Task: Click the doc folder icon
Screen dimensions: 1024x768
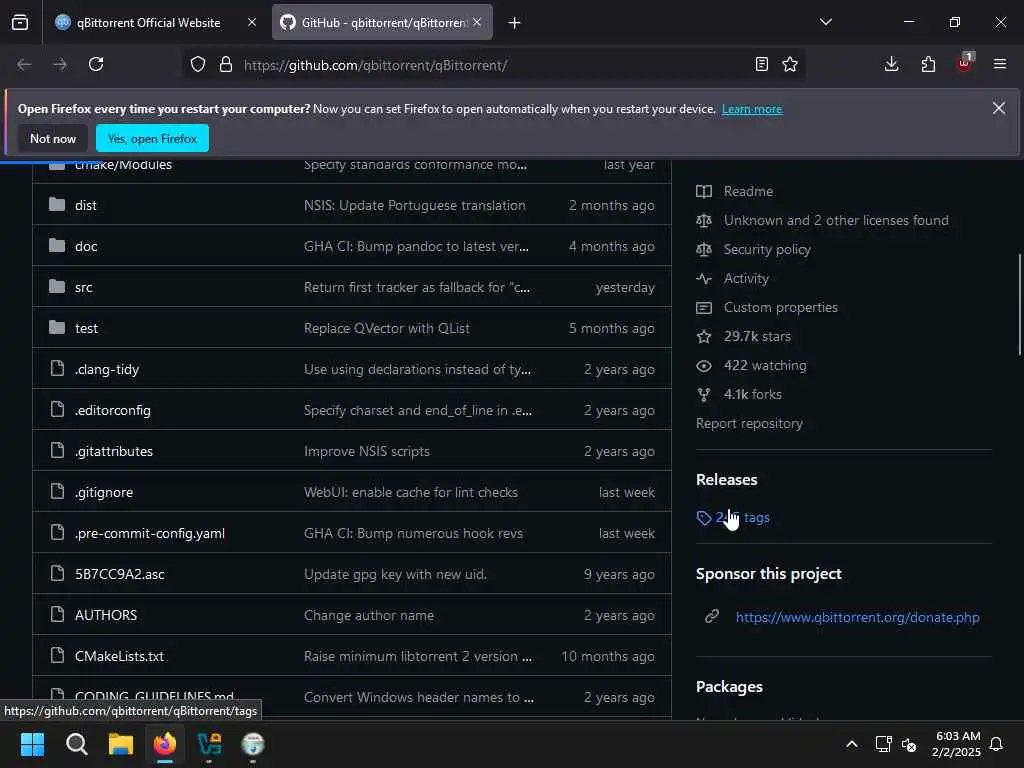Action: click(57, 246)
